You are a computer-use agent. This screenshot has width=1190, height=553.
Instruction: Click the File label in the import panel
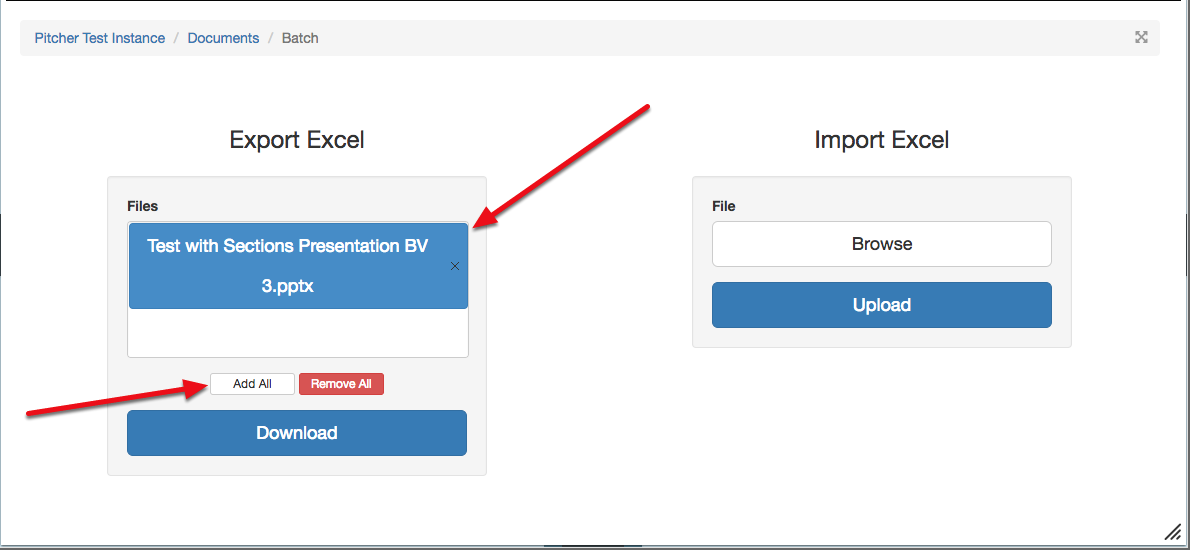(x=724, y=206)
